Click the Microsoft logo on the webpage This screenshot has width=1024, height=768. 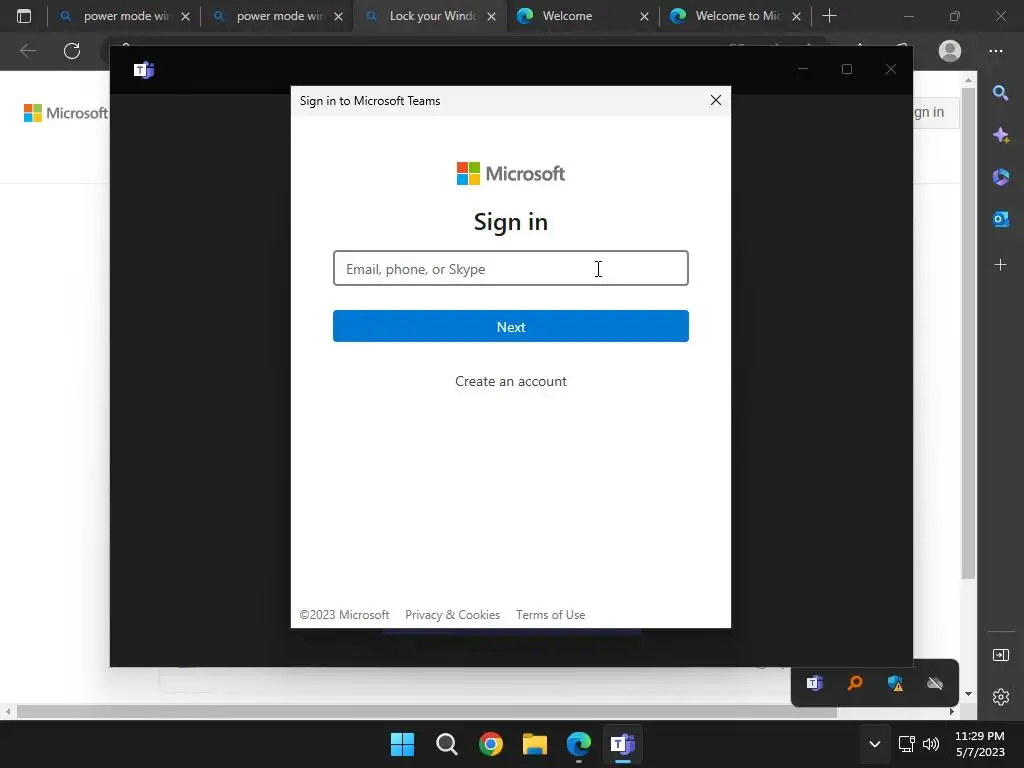(66, 113)
